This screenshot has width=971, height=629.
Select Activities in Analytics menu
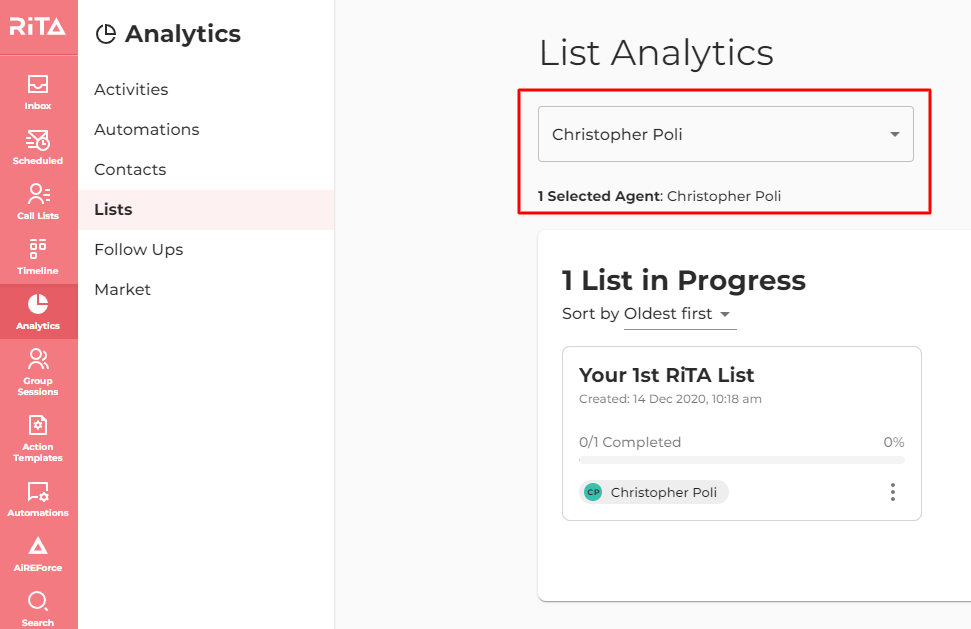(x=131, y=90)
